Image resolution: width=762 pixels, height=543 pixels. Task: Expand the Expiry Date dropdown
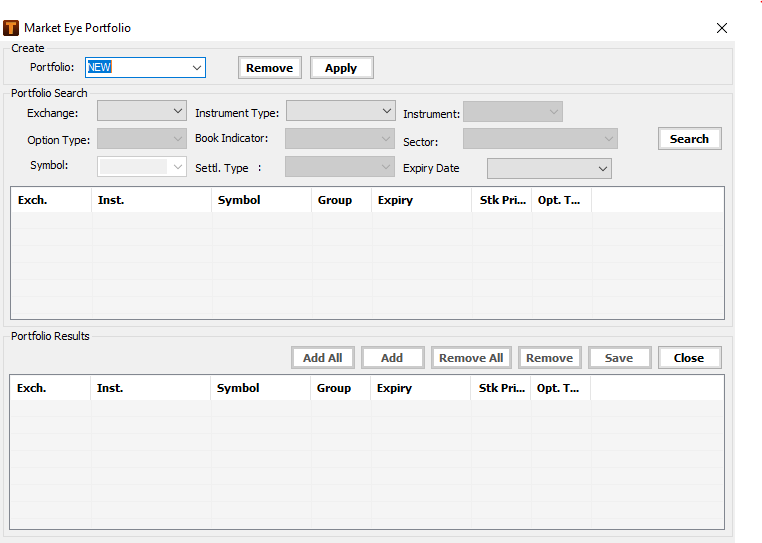(549, 169)
